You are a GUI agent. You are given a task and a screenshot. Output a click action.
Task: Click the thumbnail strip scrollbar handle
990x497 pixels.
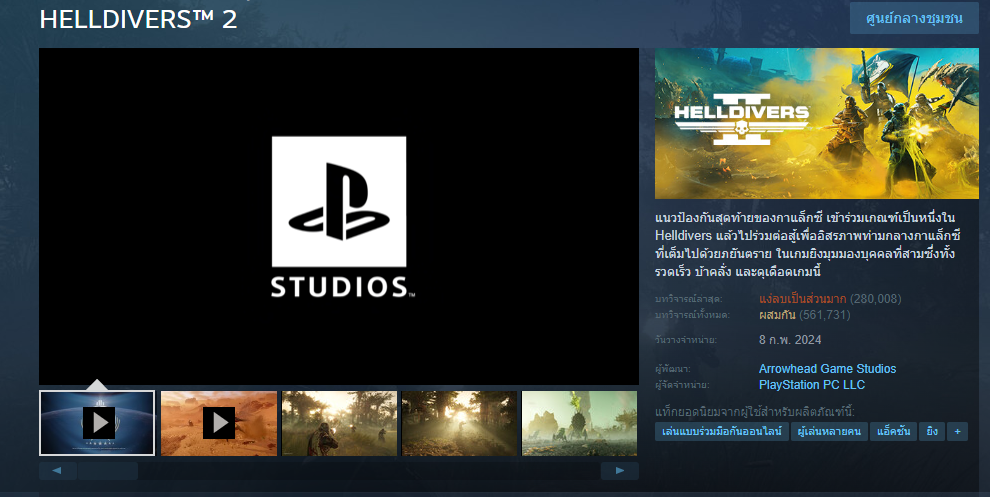pos(108,470)
